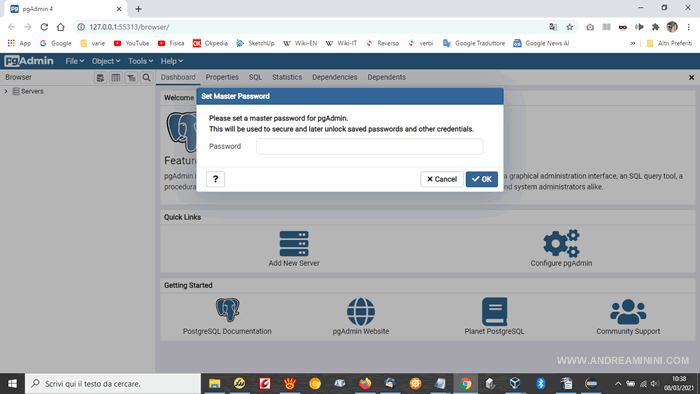The height and width of the screenshot is (394, 700).
Task: Open the App shortcuts grid
Action: pos(19,43)
